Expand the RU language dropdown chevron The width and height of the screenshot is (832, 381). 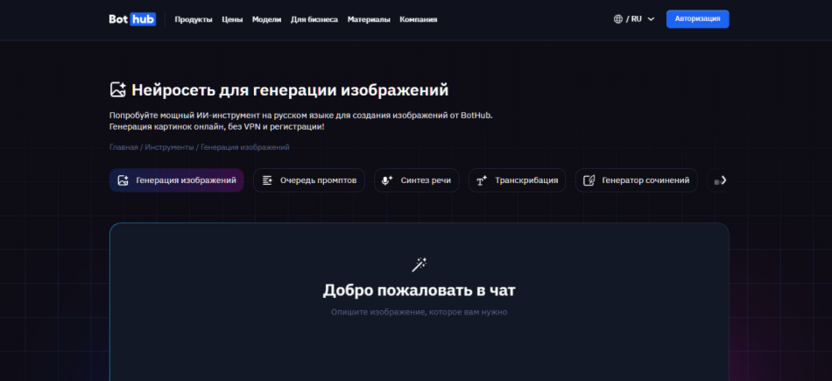pyautogui.click(x=651, y=19)
